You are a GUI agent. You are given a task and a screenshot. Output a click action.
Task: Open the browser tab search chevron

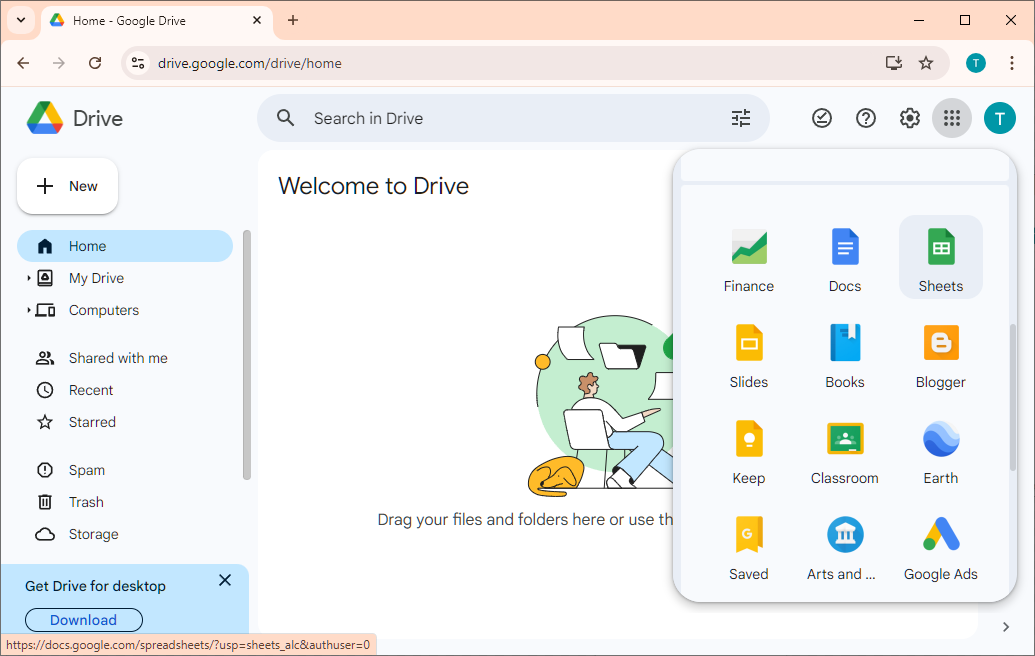coord(20,20)
